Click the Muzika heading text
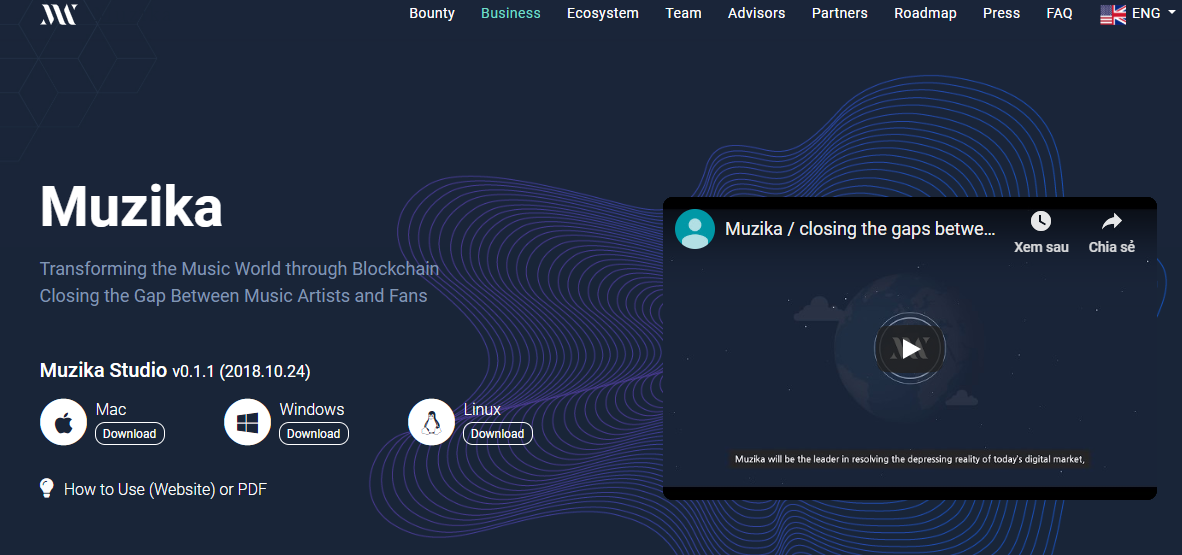Screen dimensions: 1182x555 [131, 206]
